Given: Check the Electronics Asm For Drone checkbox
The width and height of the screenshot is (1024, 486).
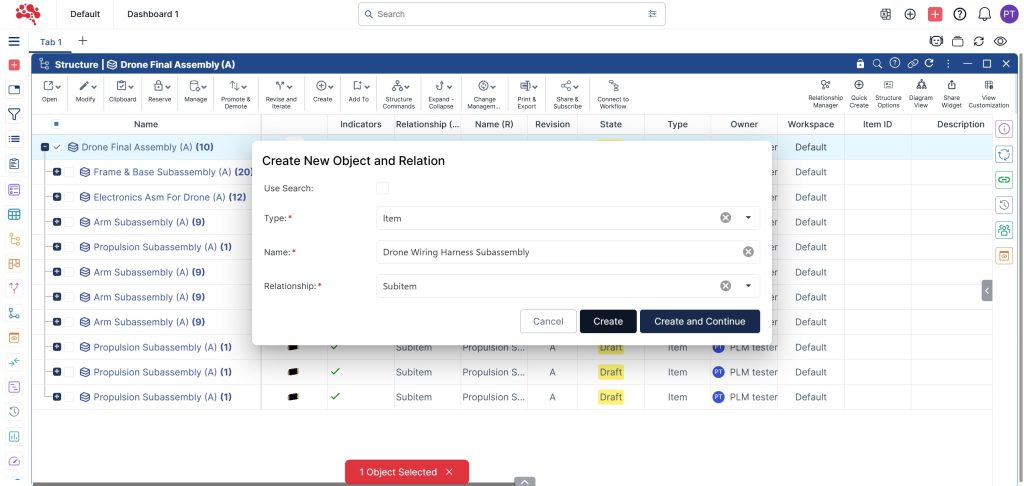Looking at the screenshot, I should point(69,197).
